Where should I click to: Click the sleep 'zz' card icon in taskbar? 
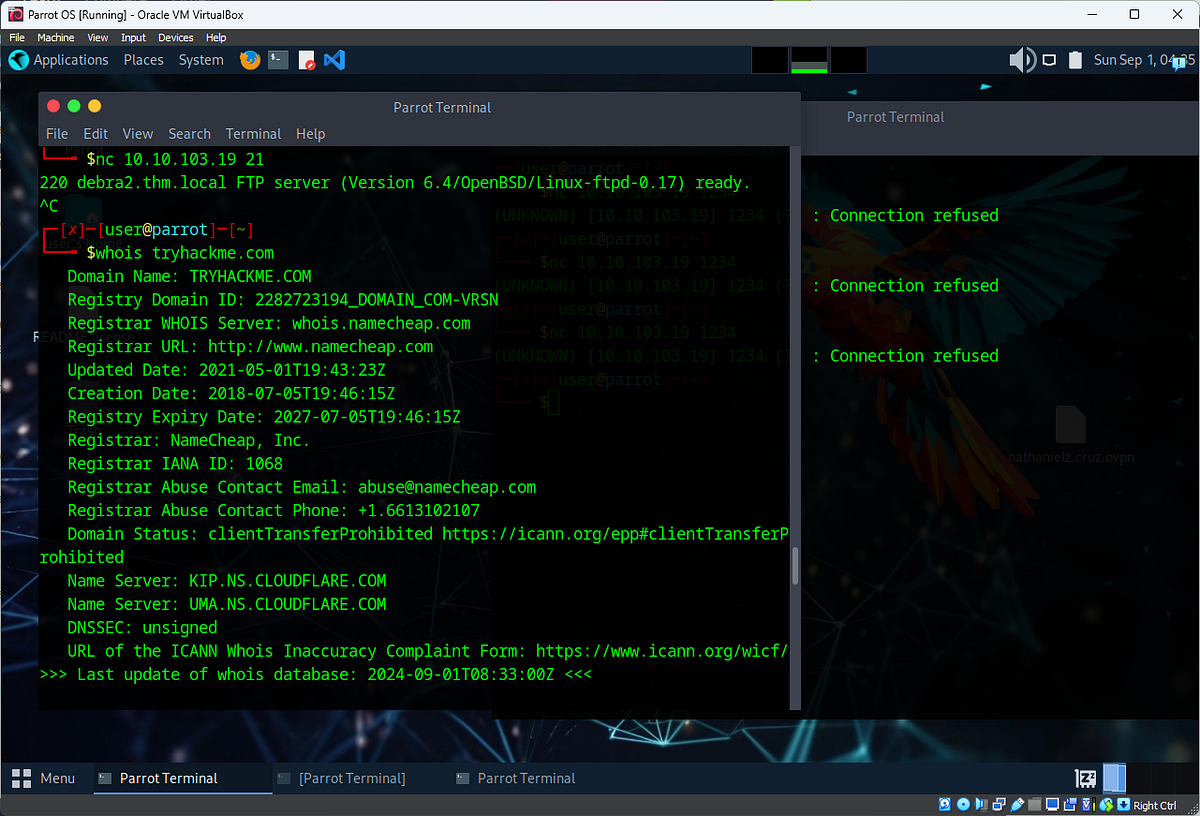(1085, 778)
